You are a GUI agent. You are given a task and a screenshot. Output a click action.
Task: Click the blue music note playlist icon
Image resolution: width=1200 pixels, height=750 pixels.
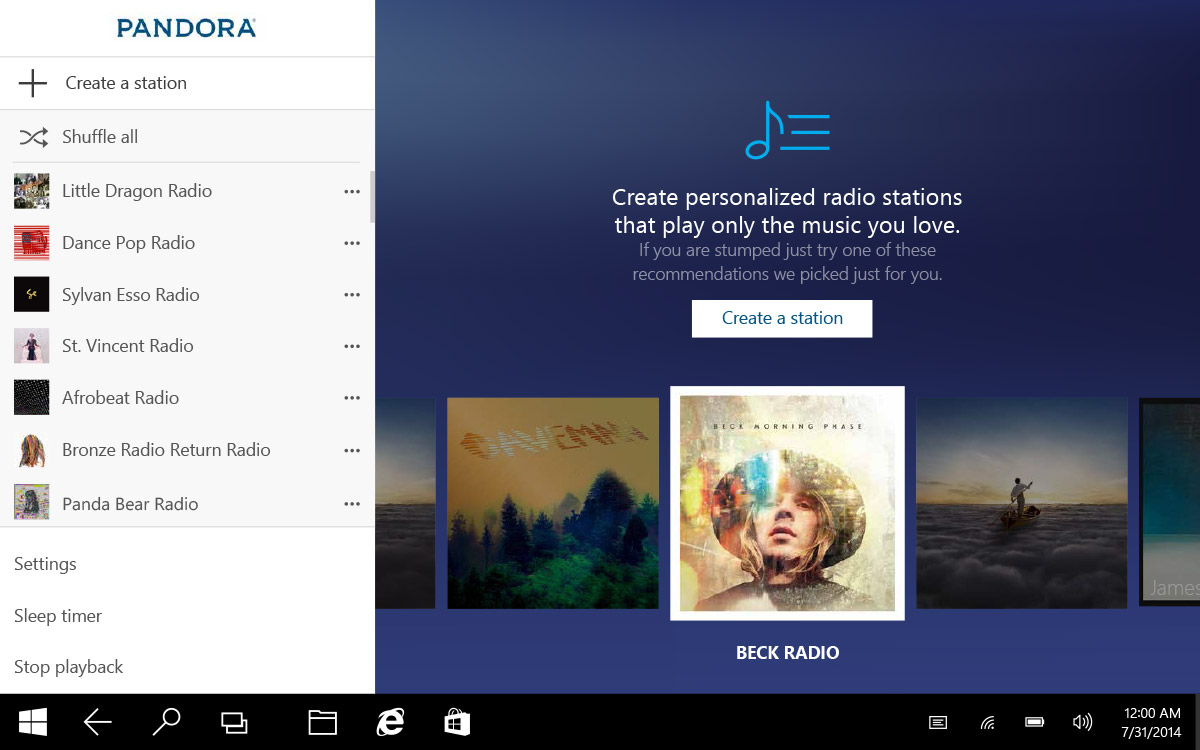(x=787, y=130)
